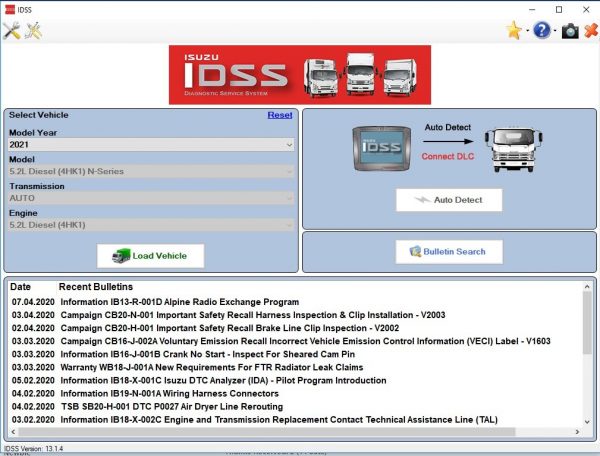Open the favorites star icon

pos(514,31)
